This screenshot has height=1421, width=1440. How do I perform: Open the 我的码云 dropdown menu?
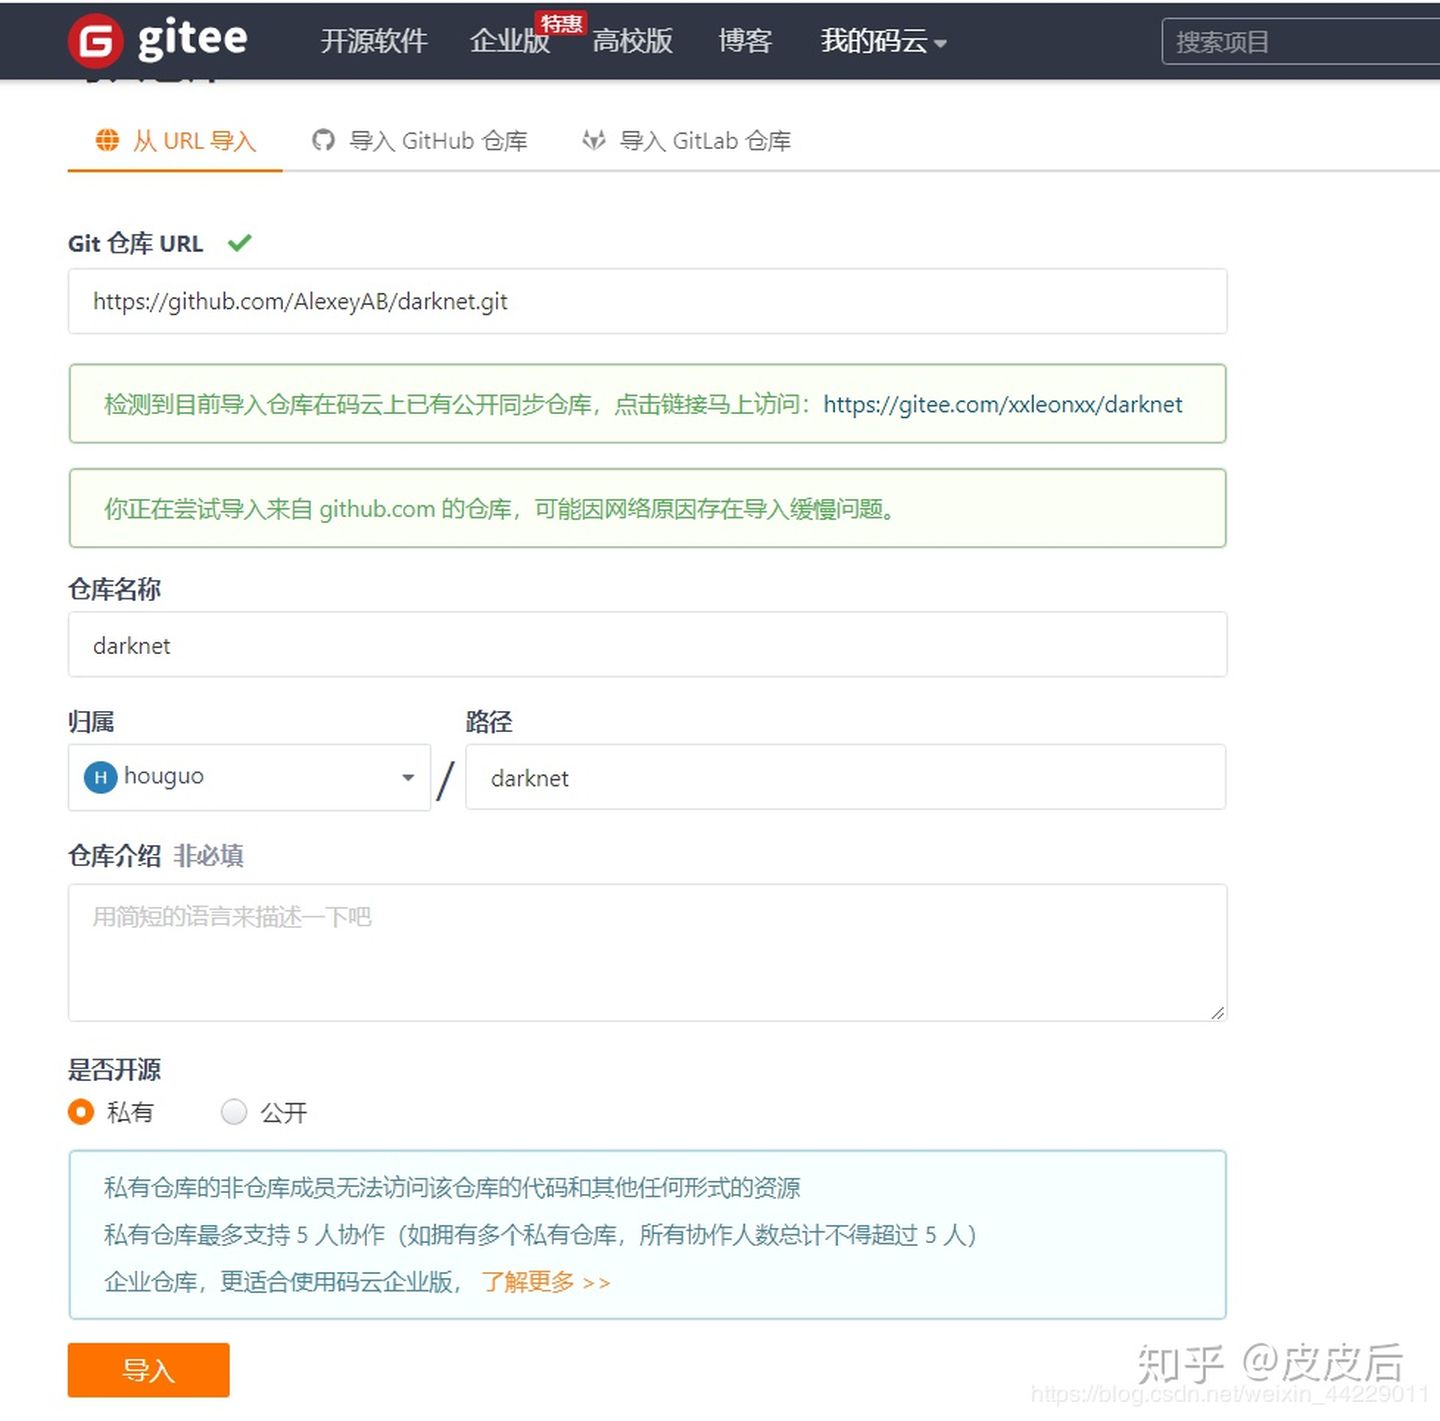coord(883,41)
